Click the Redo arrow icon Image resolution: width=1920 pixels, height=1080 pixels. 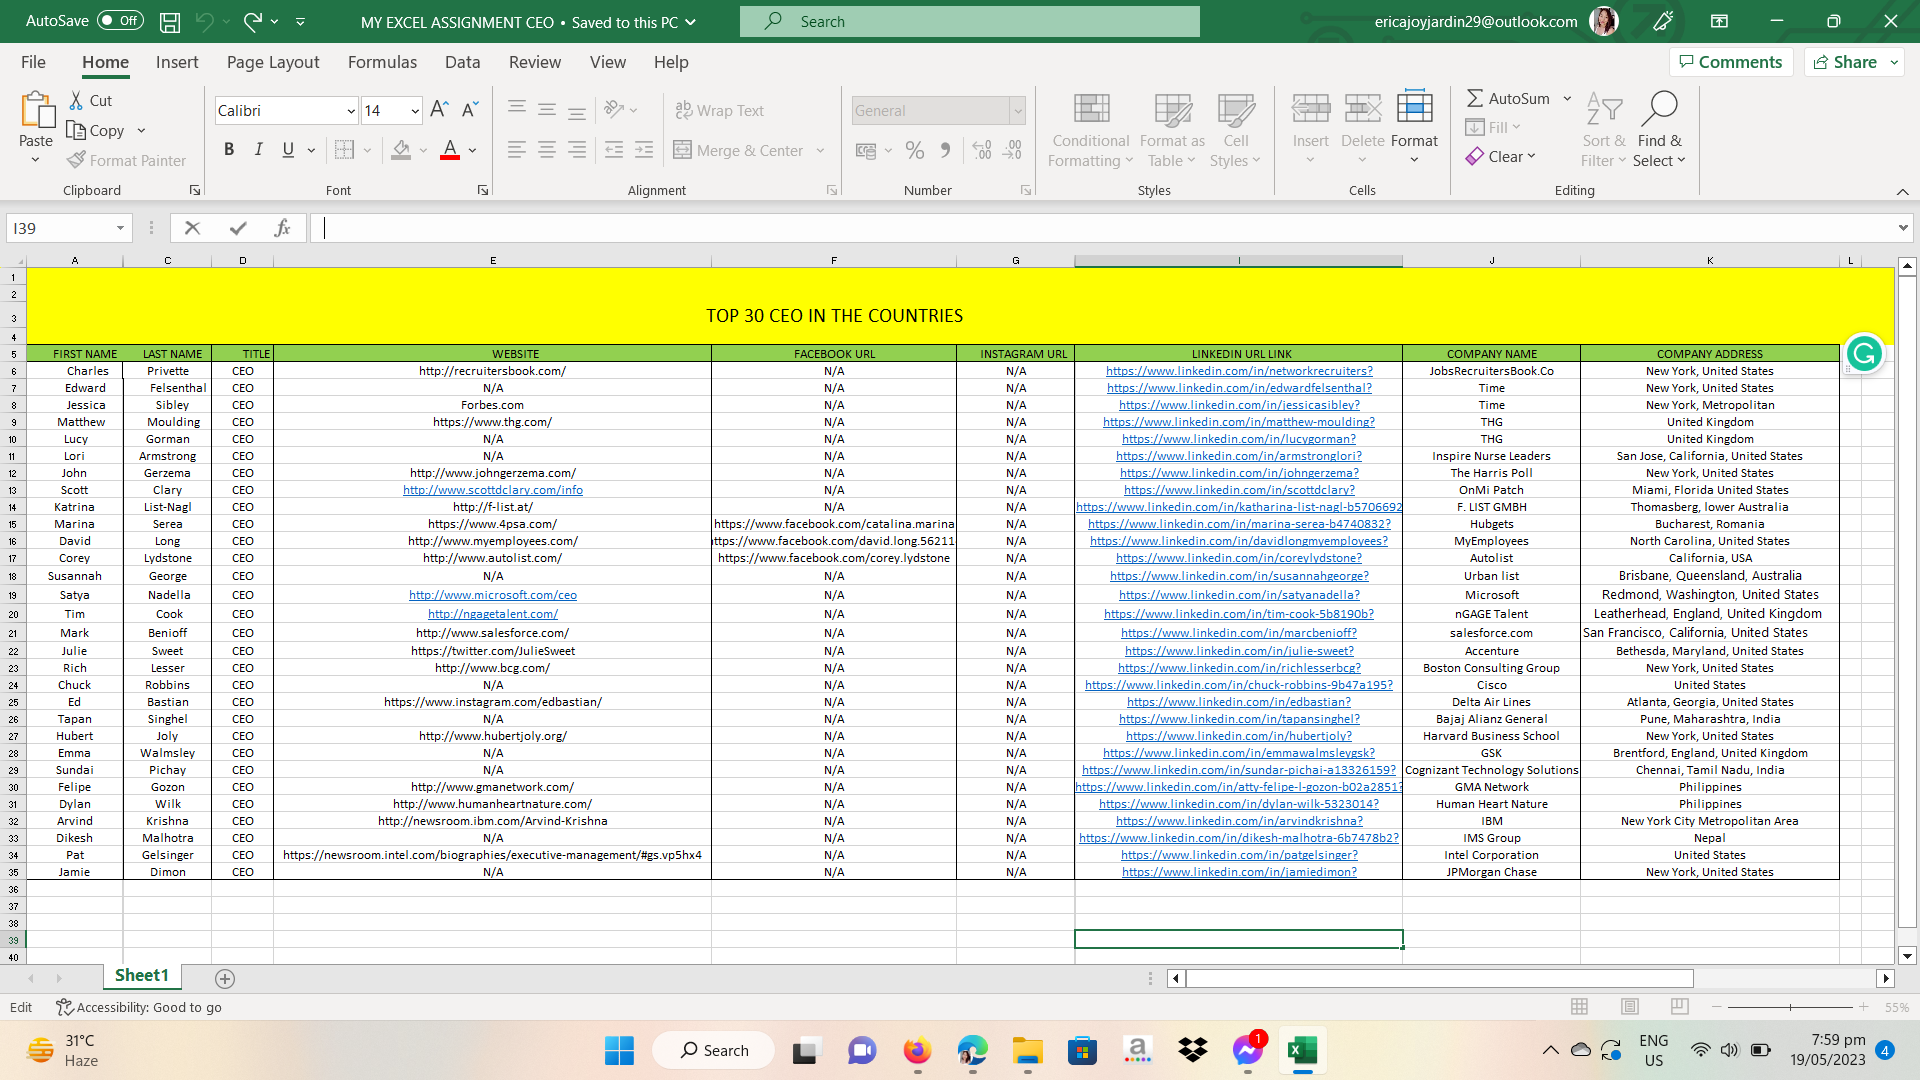click(x=252, y=21)
